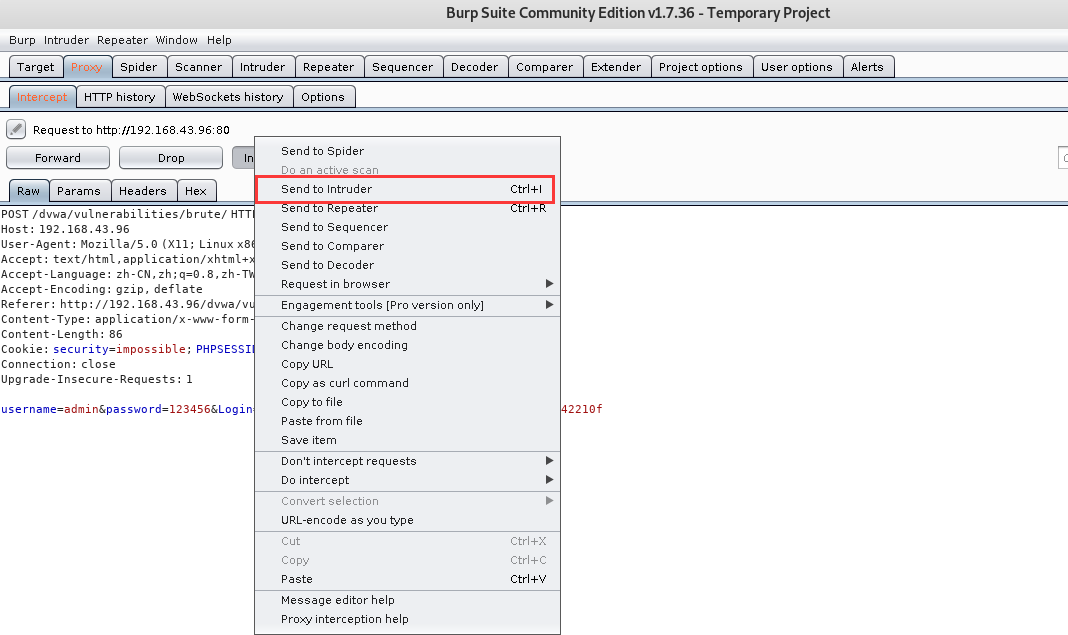This screenshot has height=635, width=1068.
Task: Select the Hex message view tab
Action: 195,191
